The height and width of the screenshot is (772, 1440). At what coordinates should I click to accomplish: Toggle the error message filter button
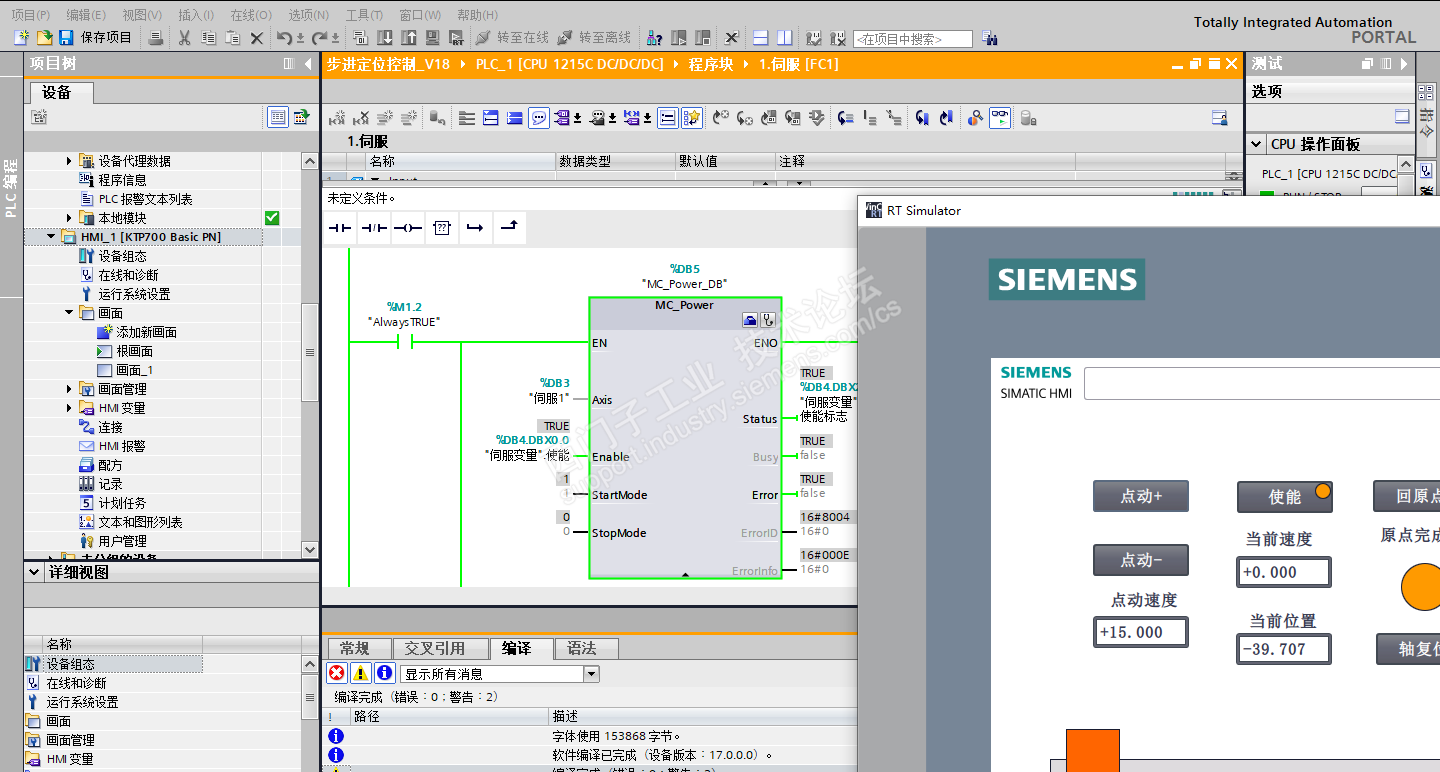[337, 674]
